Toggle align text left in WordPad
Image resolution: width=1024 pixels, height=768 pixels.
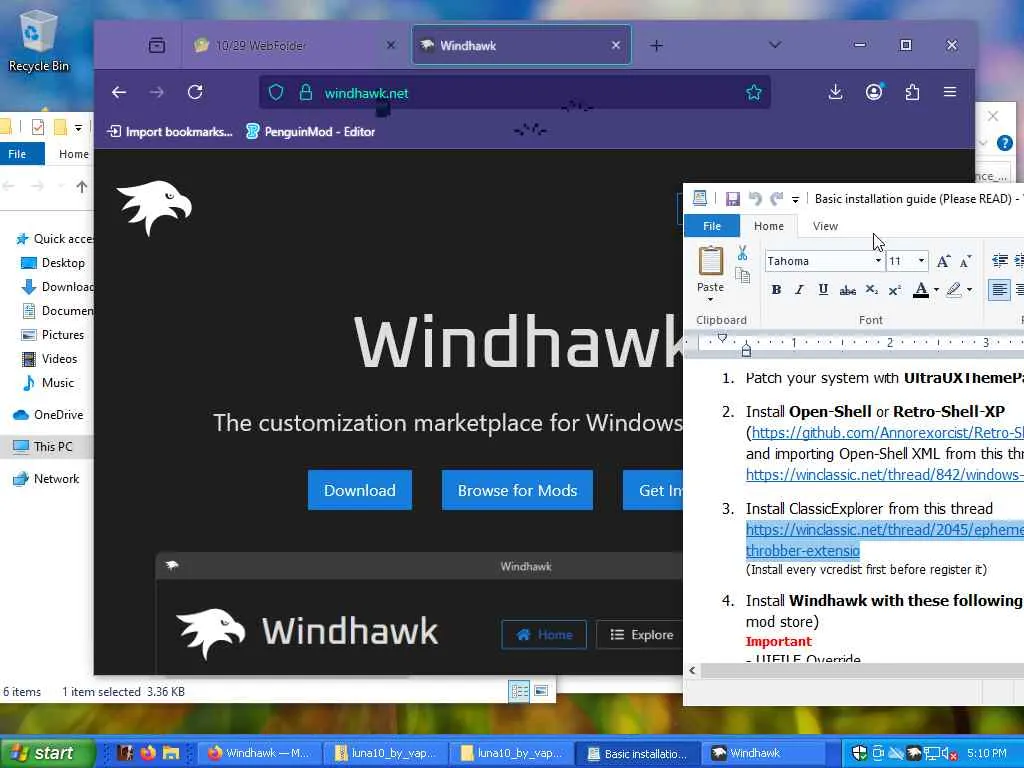point(999,290)
